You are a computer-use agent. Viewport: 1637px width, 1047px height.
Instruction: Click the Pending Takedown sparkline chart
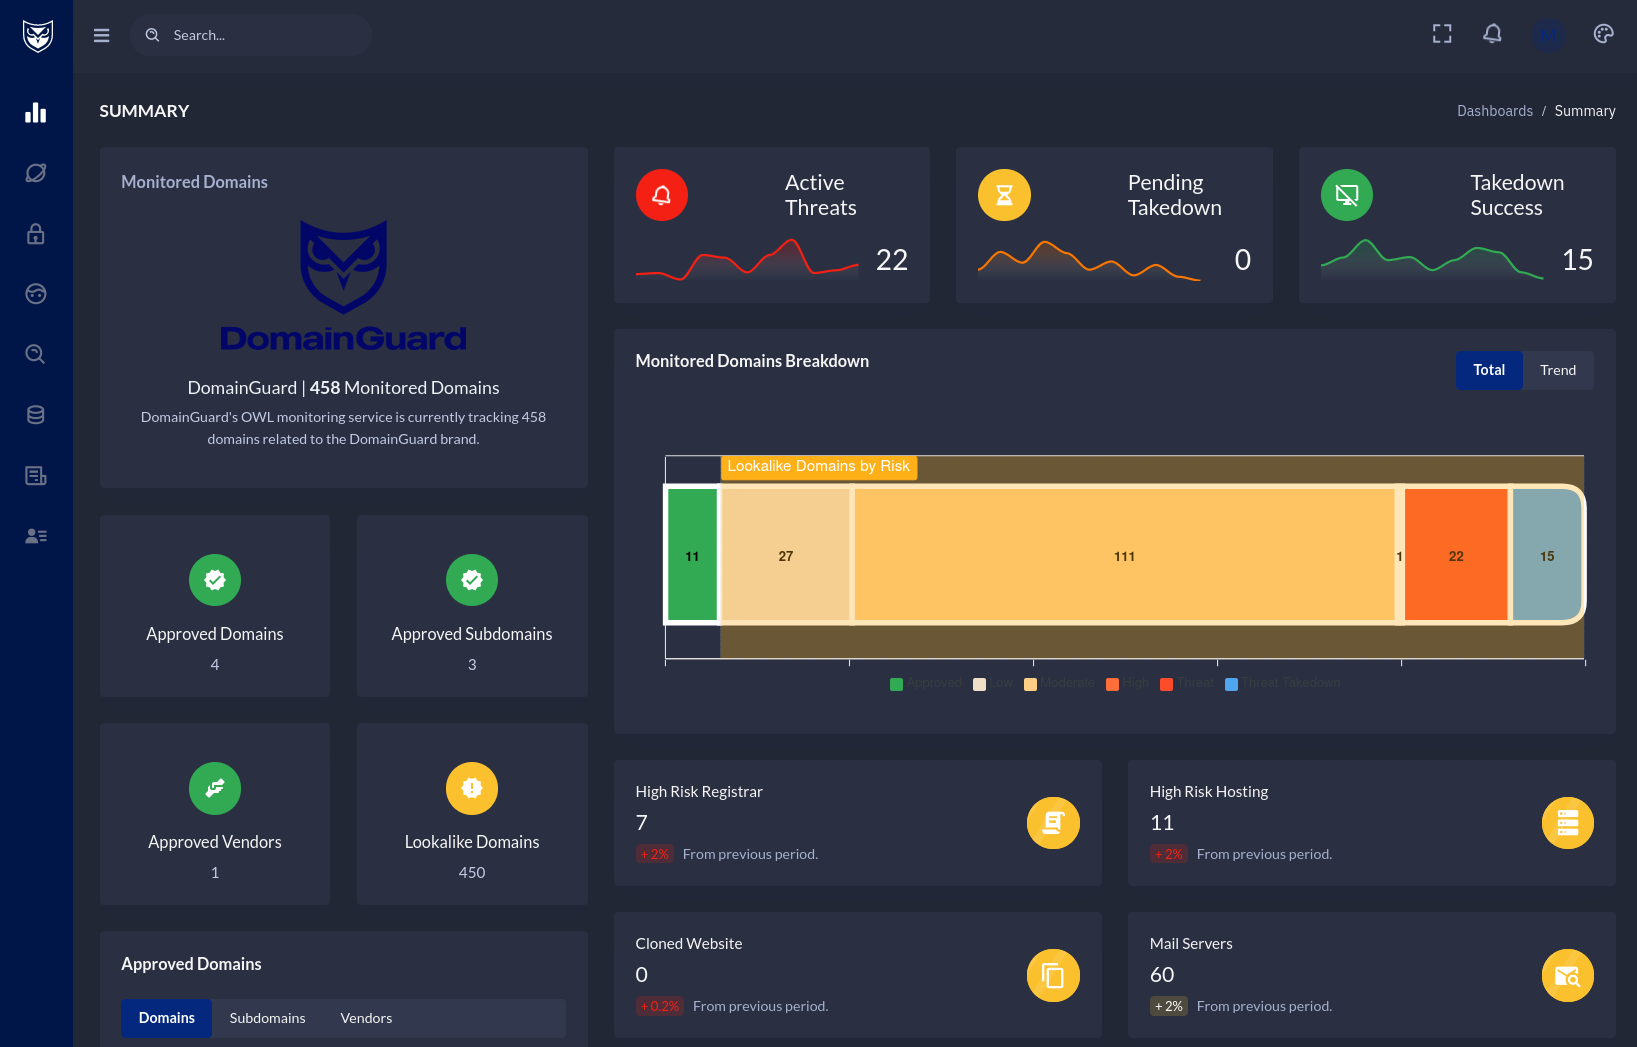pos(1089,260)
